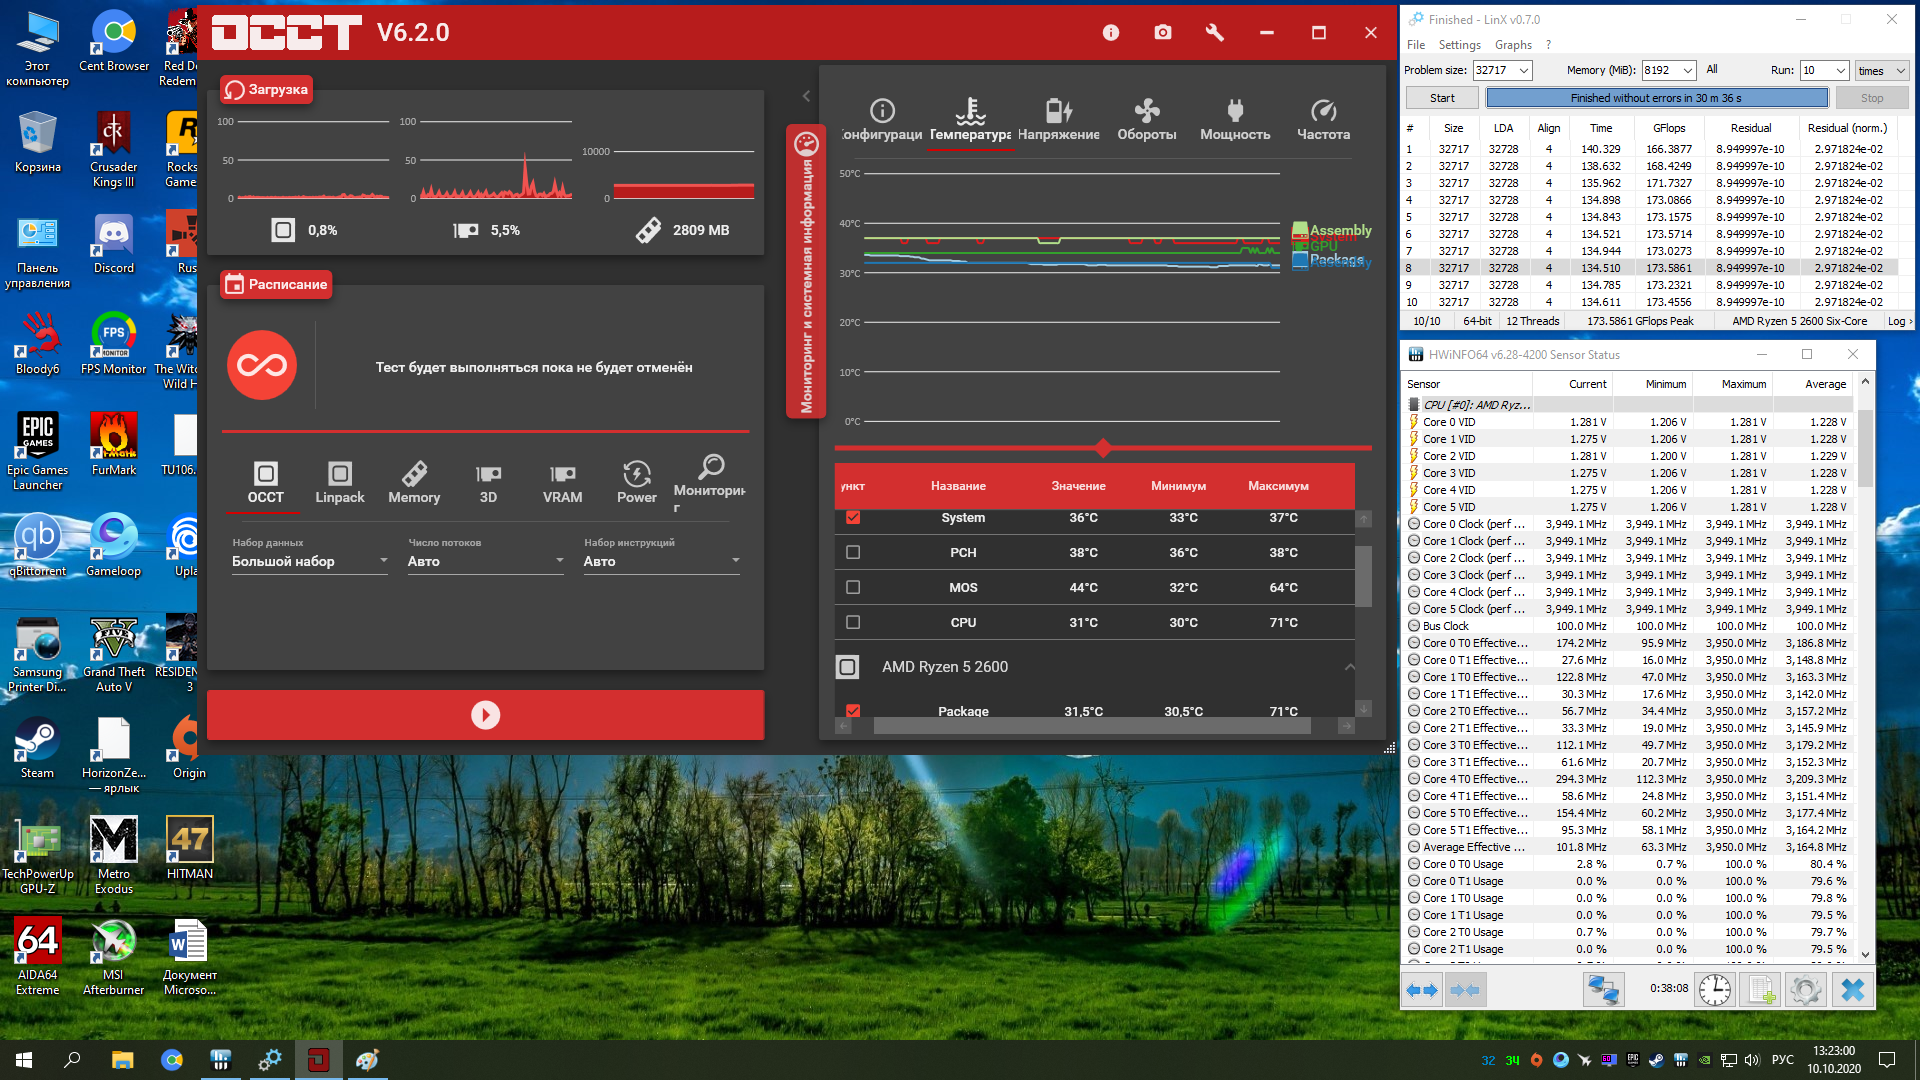Open the LinX Log link

[1899, 321]
